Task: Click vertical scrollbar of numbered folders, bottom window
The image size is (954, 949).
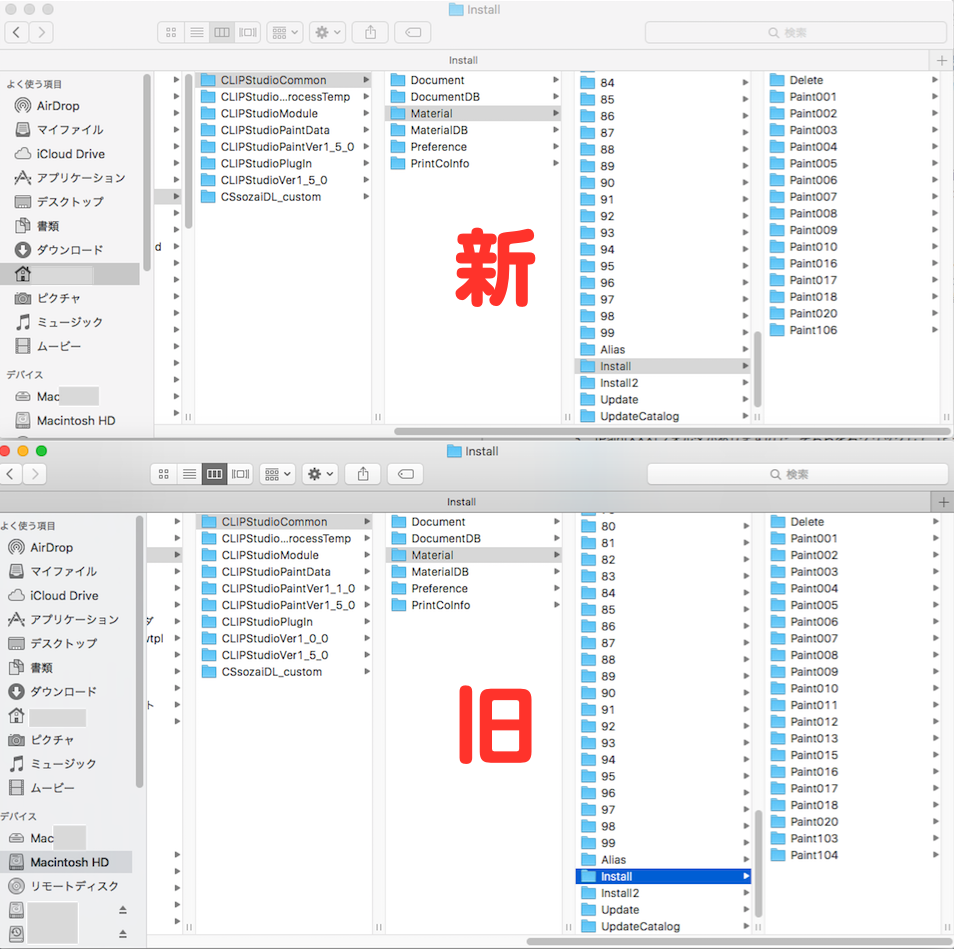Action: coord(758,864)
